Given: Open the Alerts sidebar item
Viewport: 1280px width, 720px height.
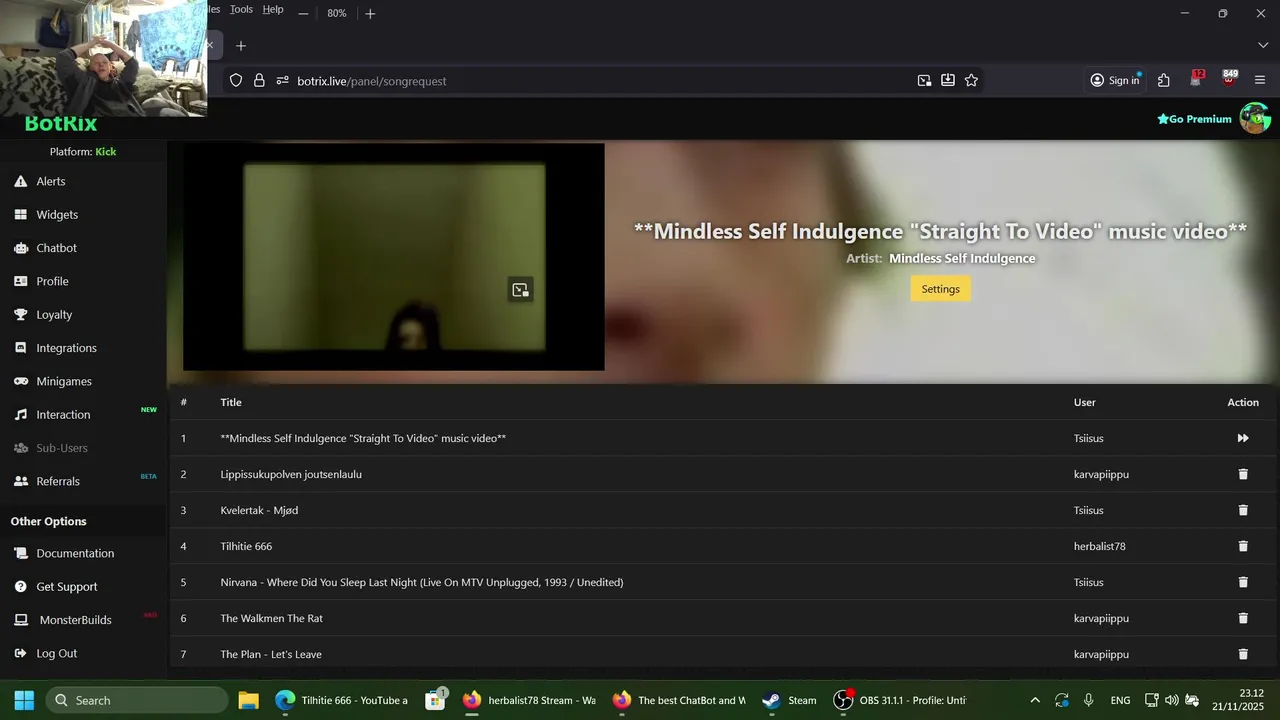Looking at the screenshot, I should (x=50, y=181).
